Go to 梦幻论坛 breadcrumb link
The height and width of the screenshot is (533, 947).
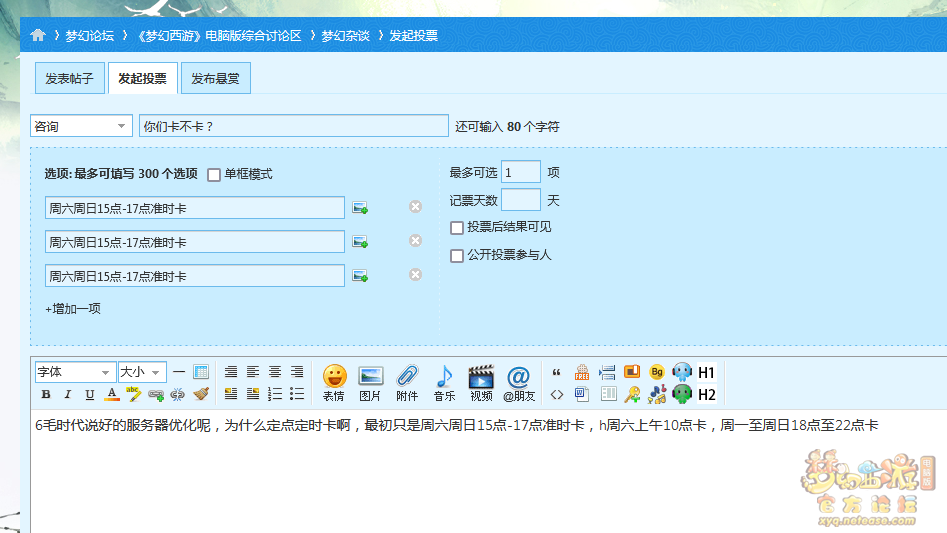89,36
